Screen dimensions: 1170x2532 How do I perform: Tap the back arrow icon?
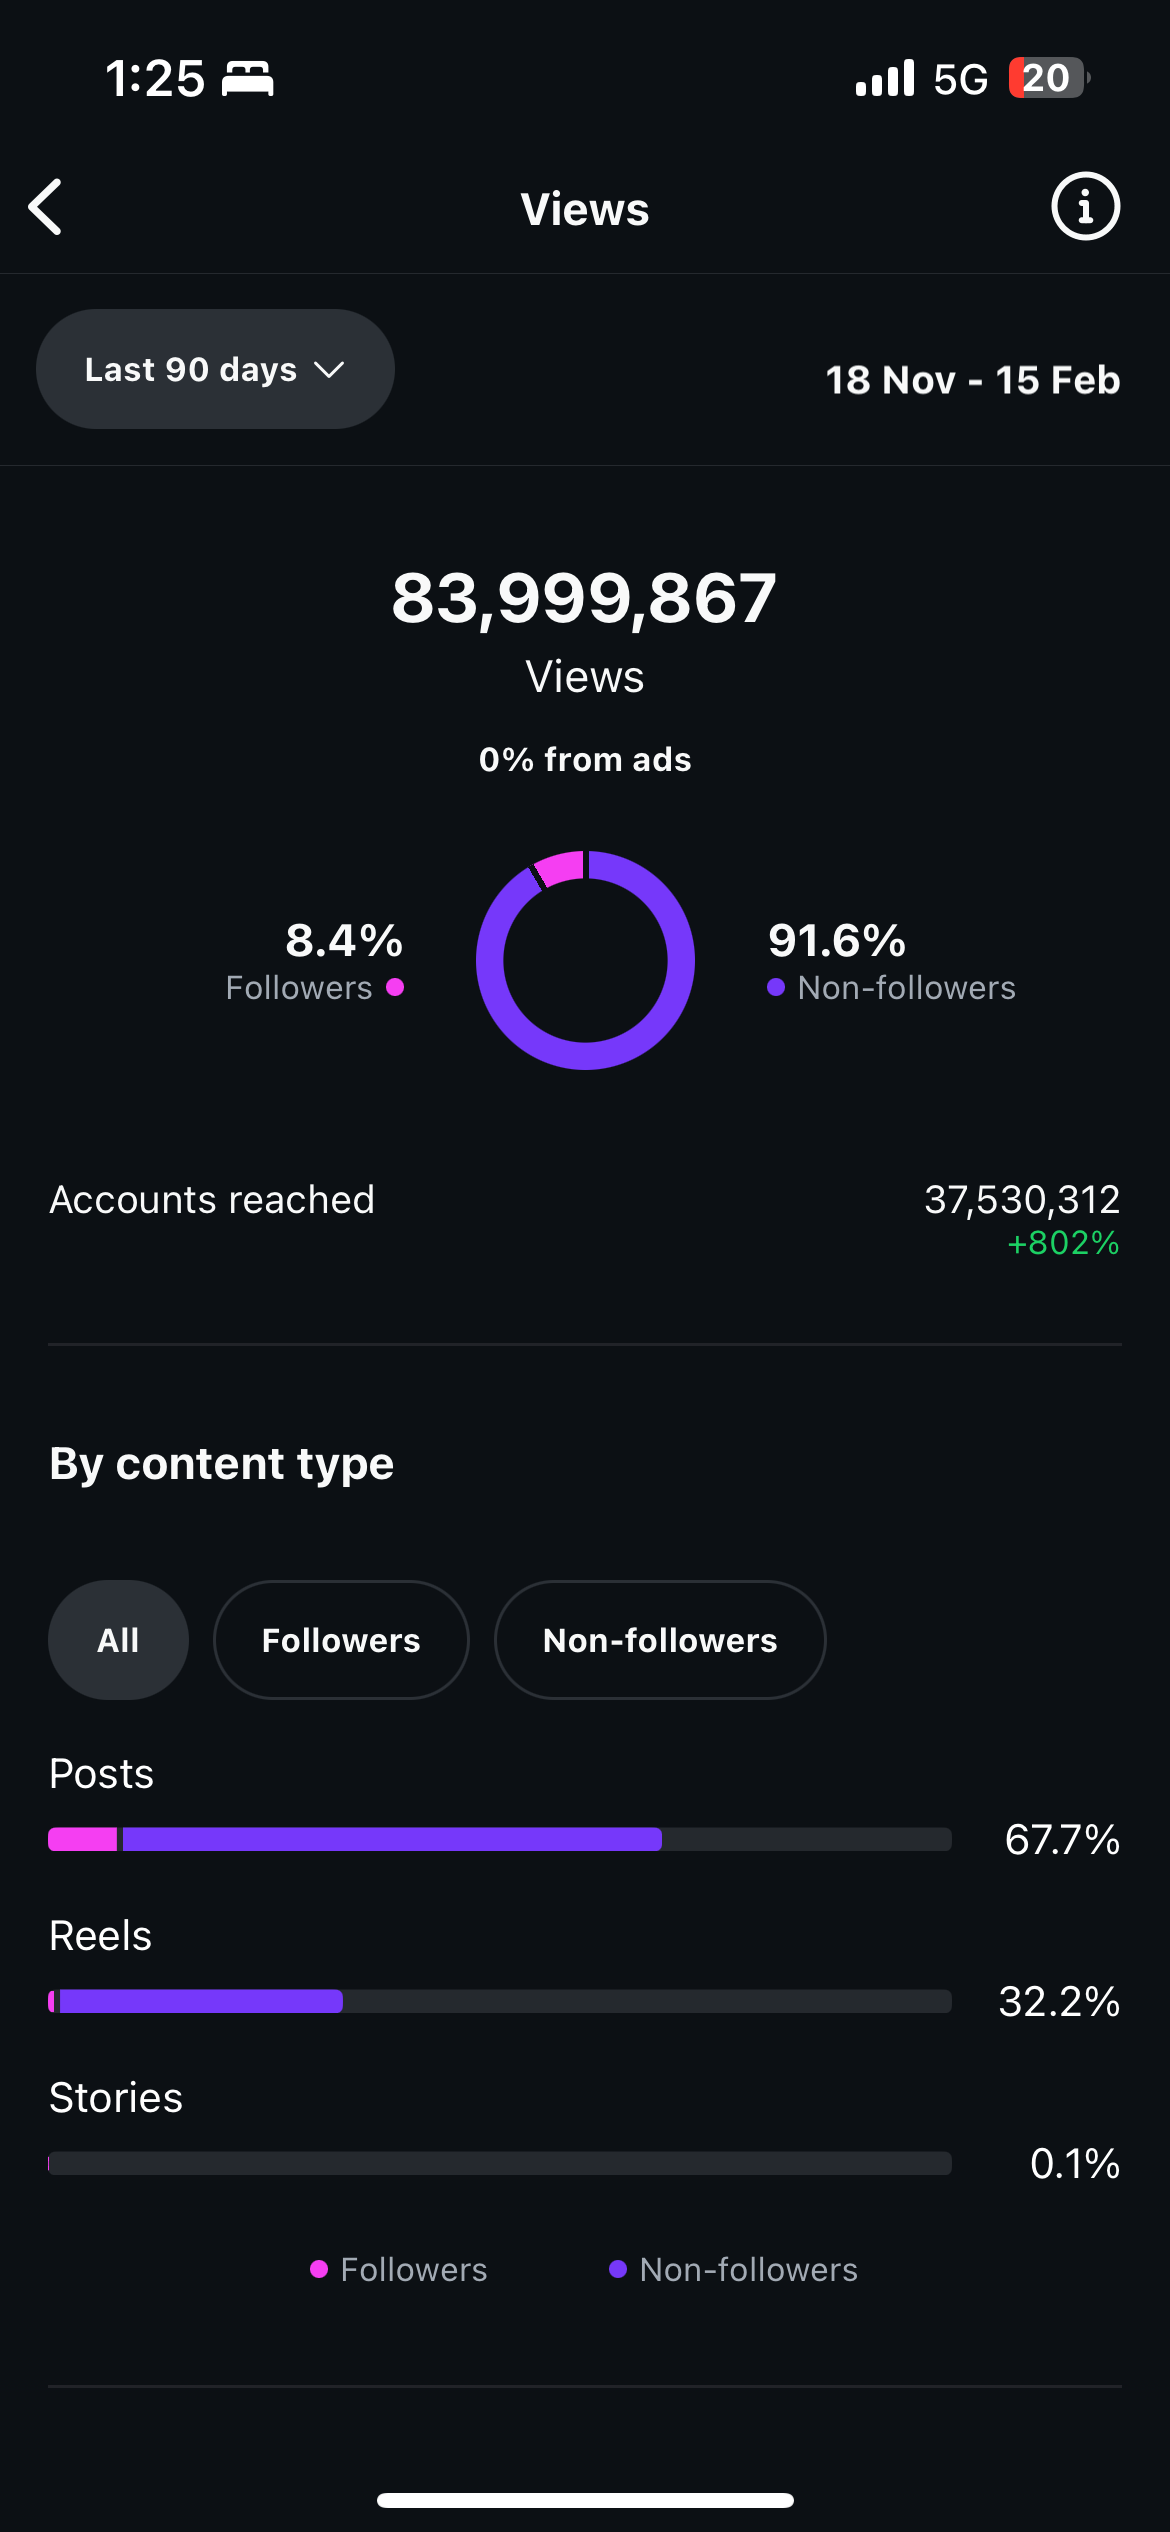click(46, 207)
